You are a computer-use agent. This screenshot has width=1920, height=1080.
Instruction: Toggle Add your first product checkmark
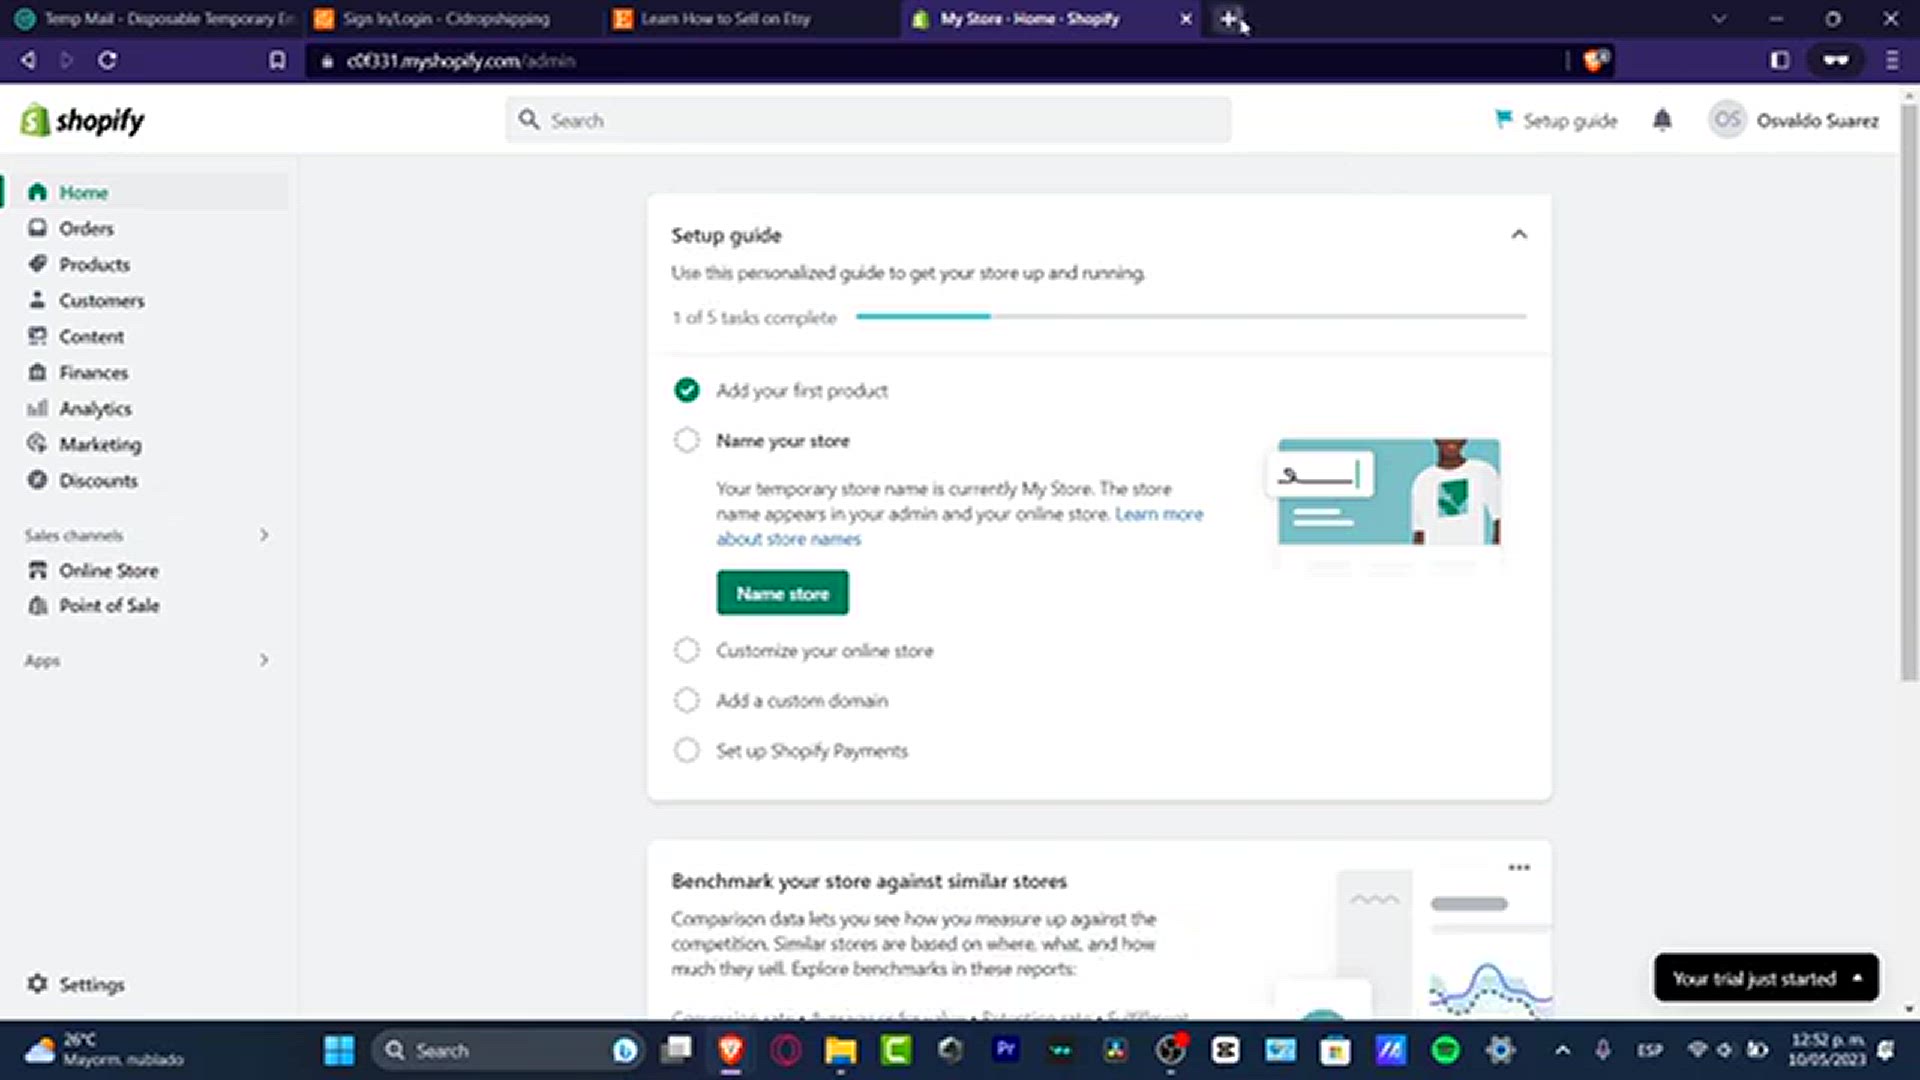click(687, 390)
